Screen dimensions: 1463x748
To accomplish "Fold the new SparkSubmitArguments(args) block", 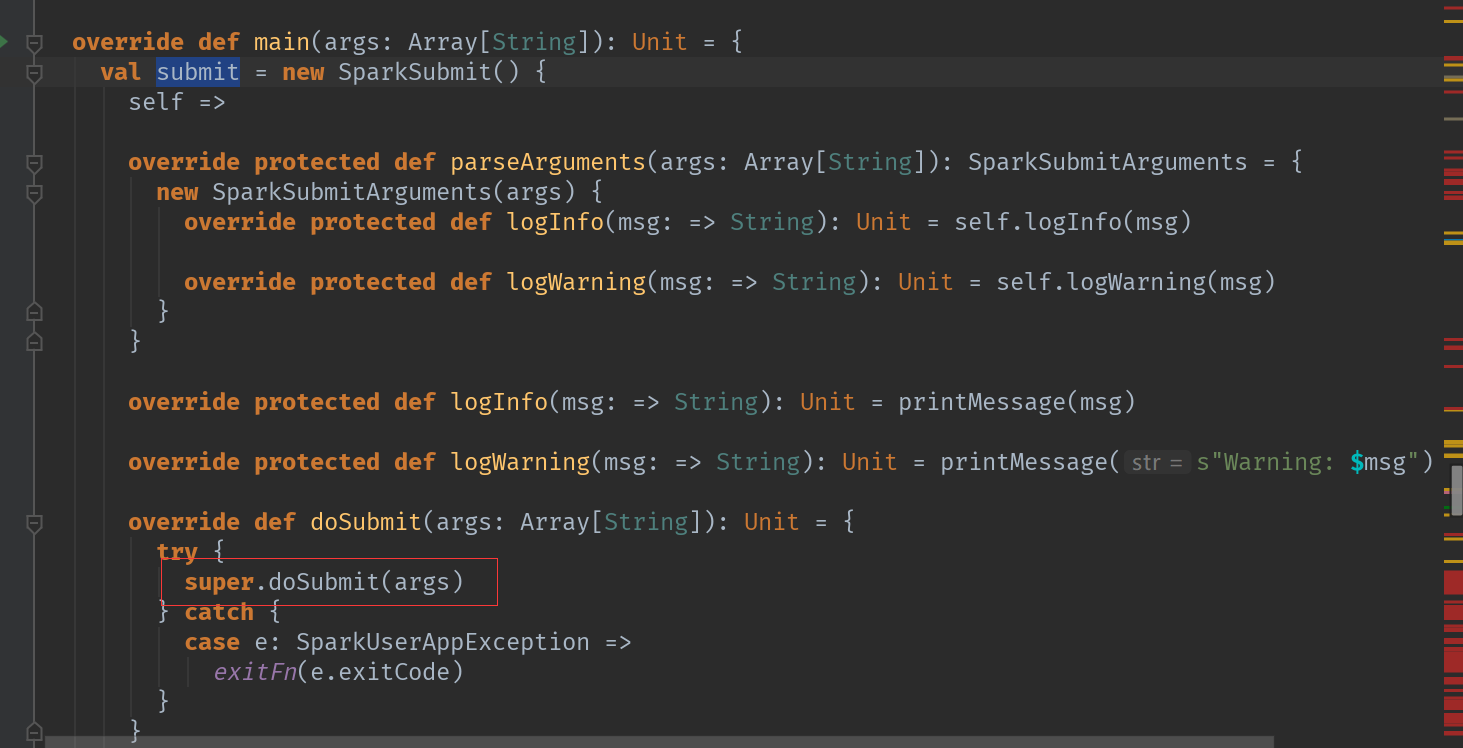I will (34, 192).
